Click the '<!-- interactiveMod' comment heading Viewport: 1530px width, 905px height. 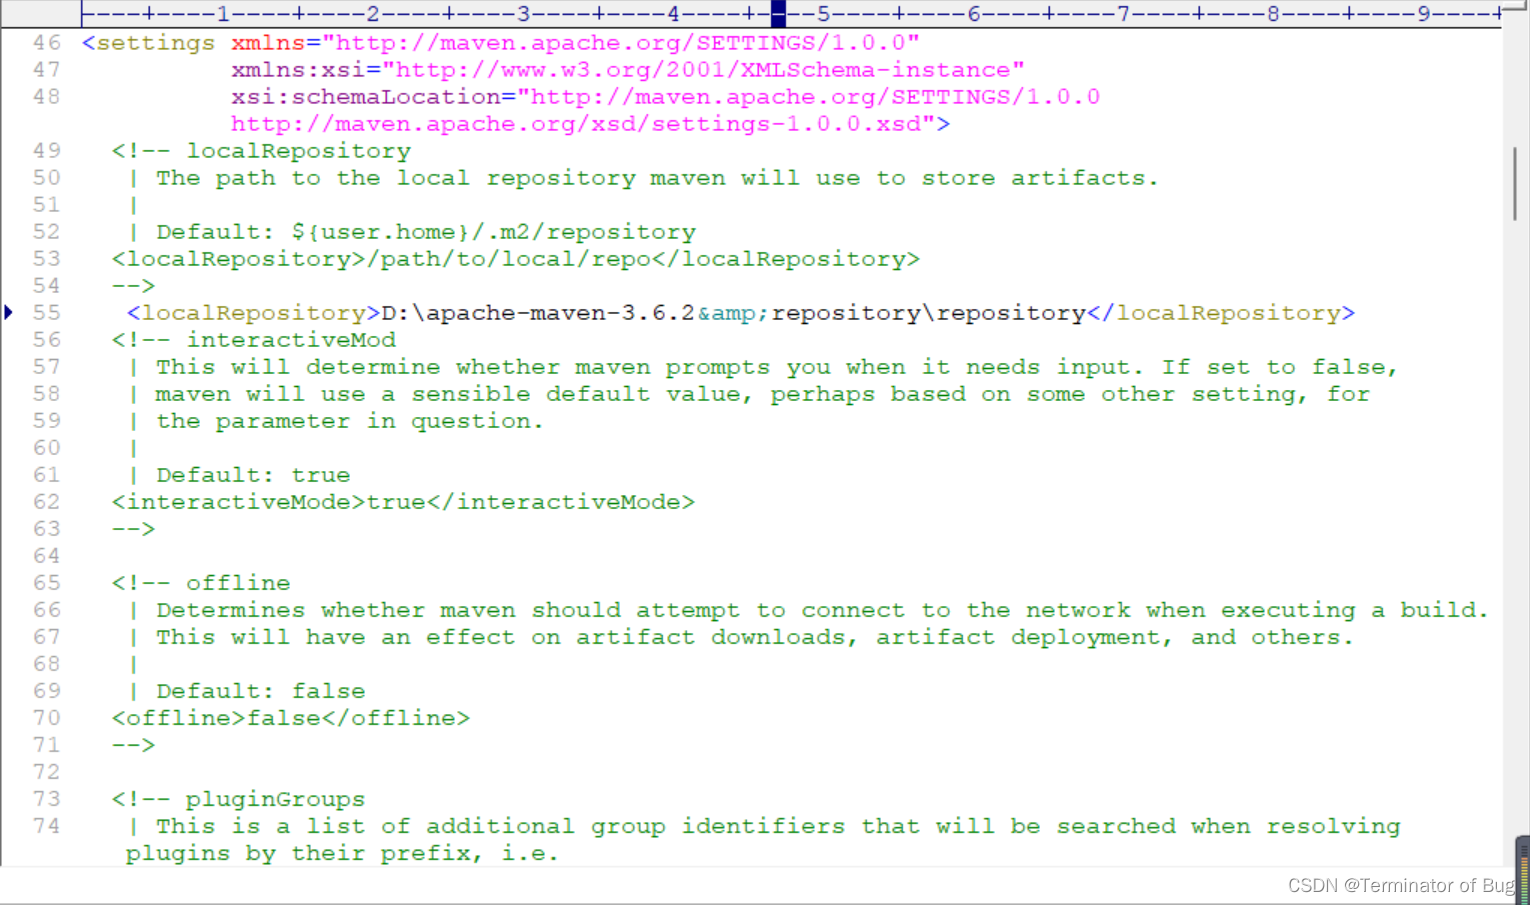(254, 340)
